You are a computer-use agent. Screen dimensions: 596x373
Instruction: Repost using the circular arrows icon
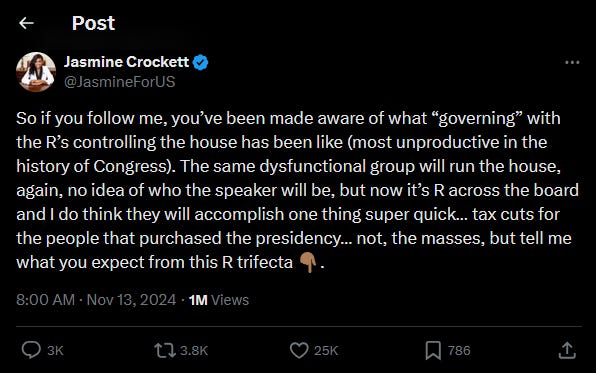pos(165,350)
